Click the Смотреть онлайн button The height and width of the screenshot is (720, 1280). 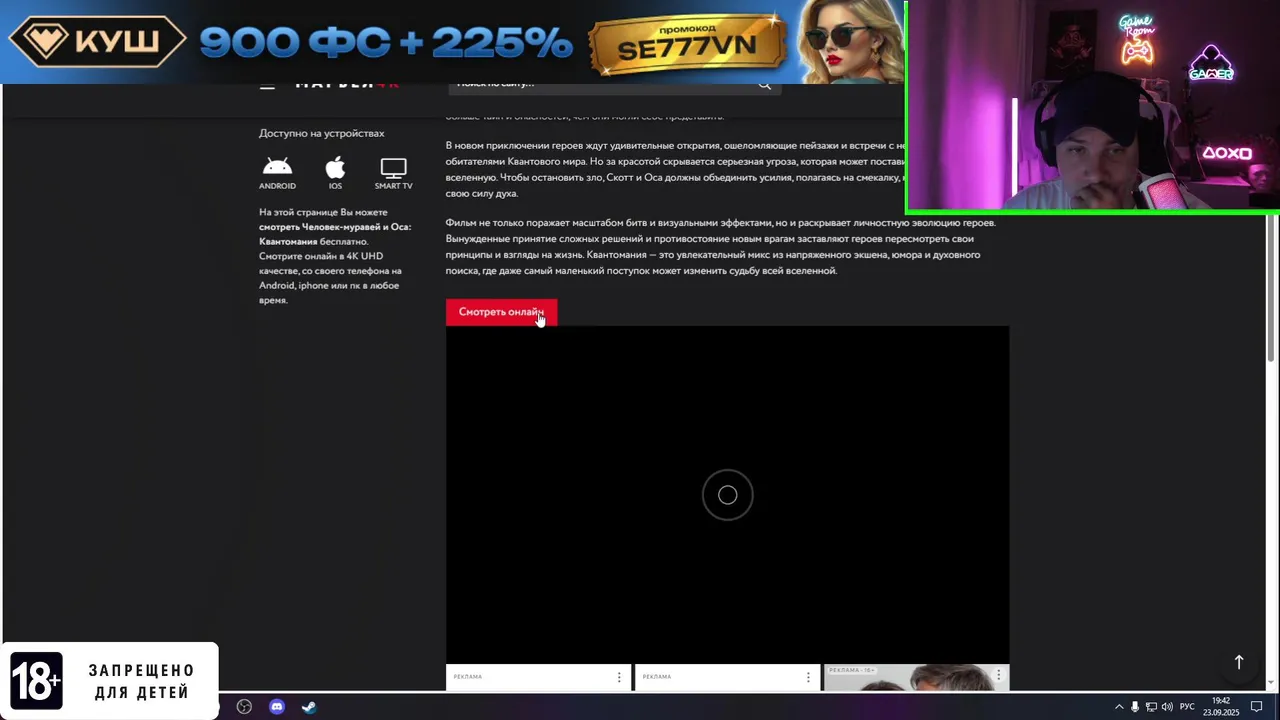pyautogui.click(x=501, y=312)
